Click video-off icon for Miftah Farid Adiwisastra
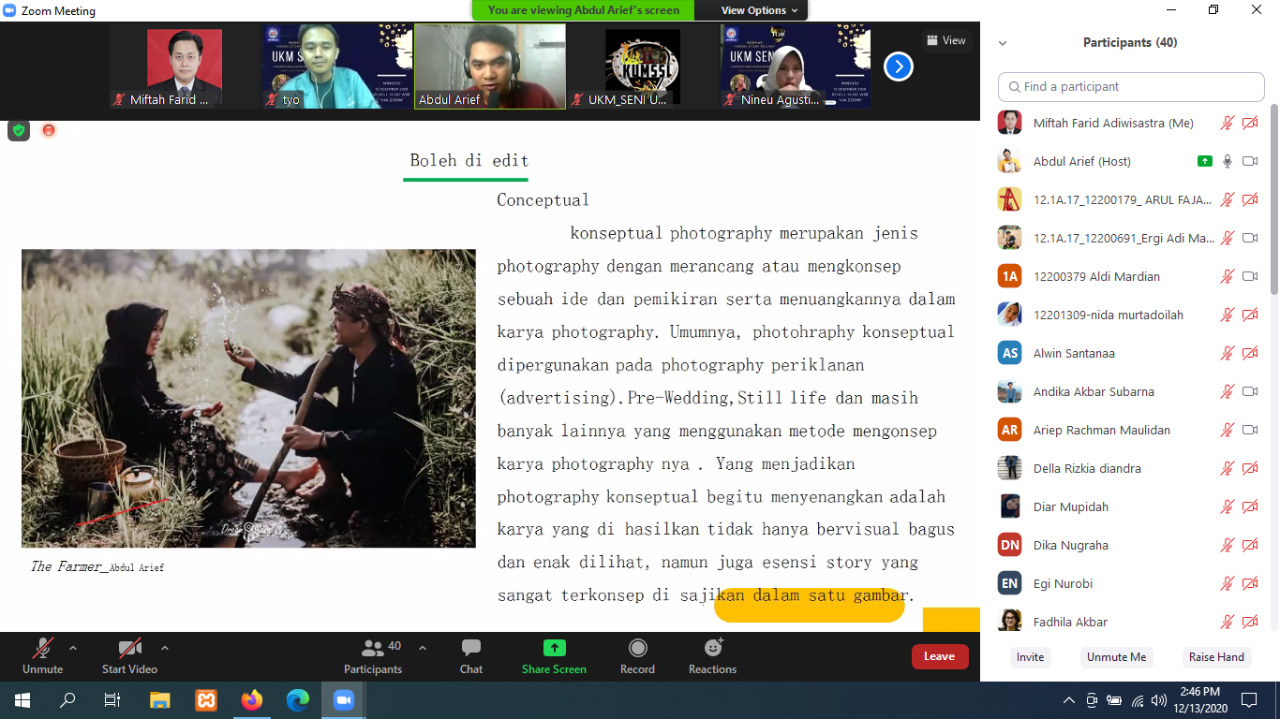 pyautogui.click(x=1250, y=123)
